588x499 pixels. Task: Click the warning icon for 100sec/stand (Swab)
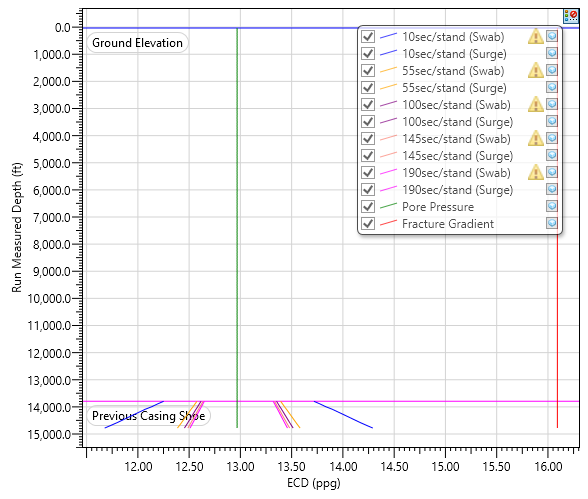pos(536,105)
